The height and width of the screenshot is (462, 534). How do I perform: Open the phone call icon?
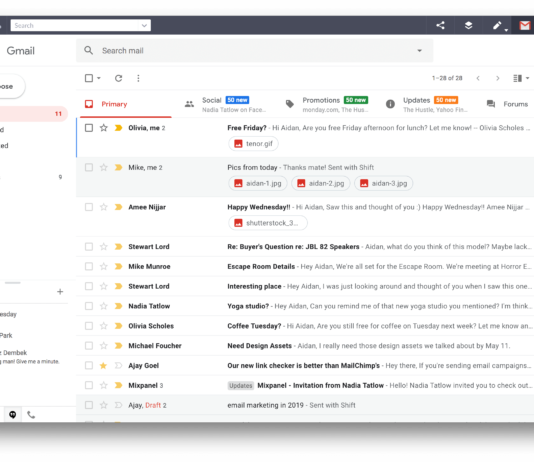click(x=31, y=415)
